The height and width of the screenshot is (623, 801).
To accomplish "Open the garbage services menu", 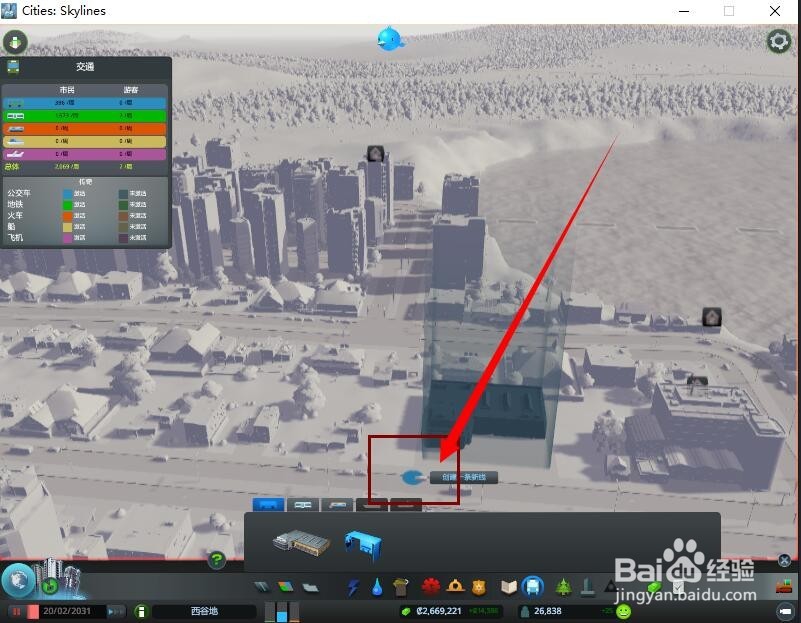I will [x=401, y=587].
